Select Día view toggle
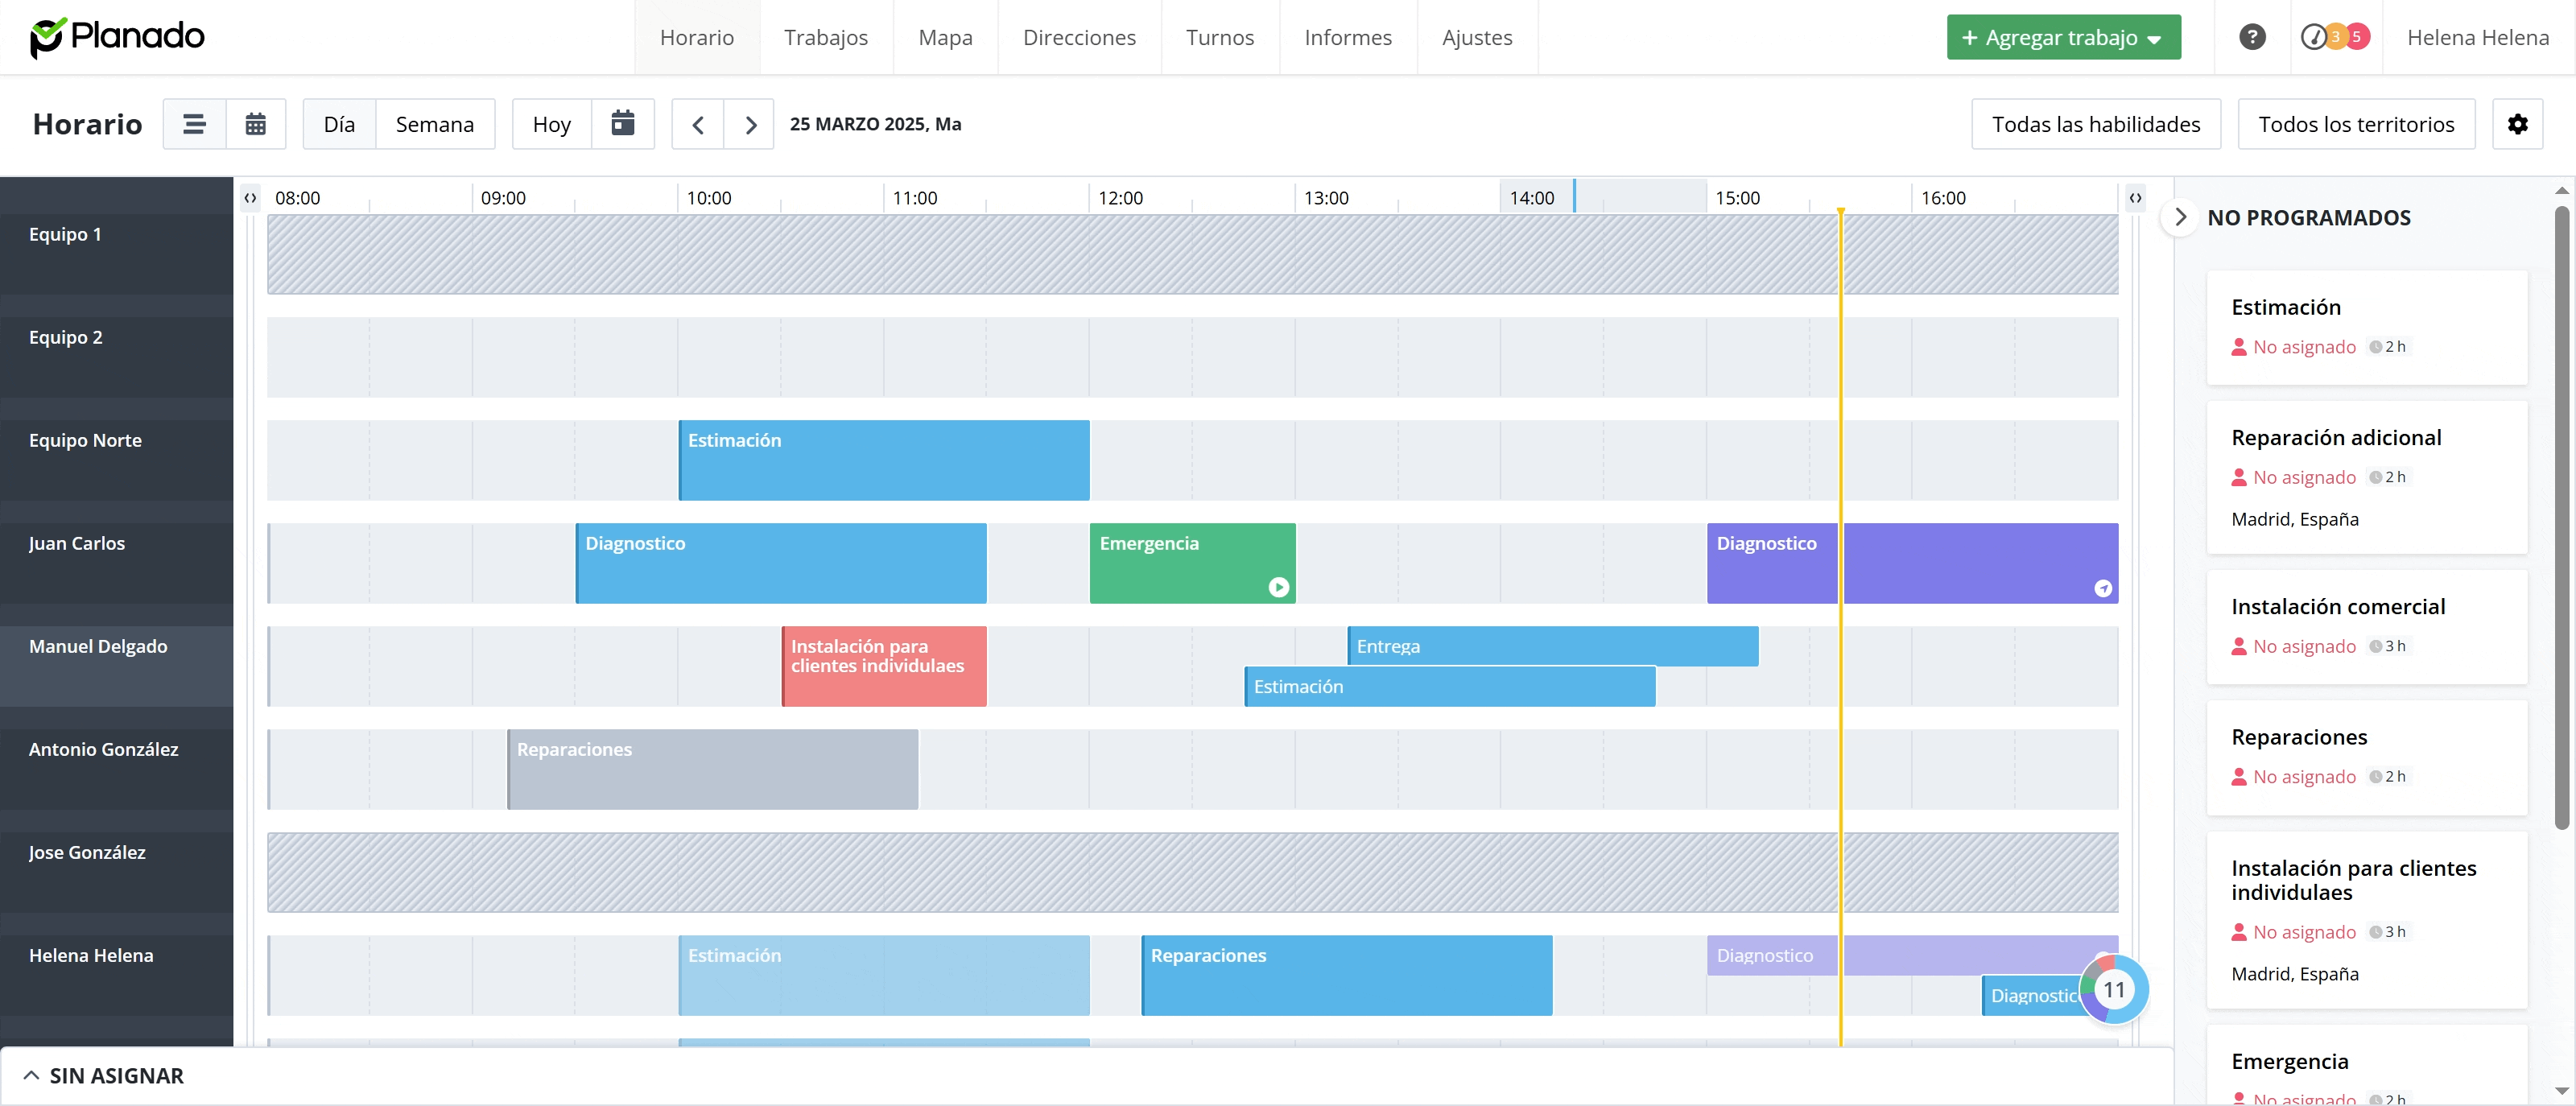Screen dimensions: 2576x1106 (339, 124)
